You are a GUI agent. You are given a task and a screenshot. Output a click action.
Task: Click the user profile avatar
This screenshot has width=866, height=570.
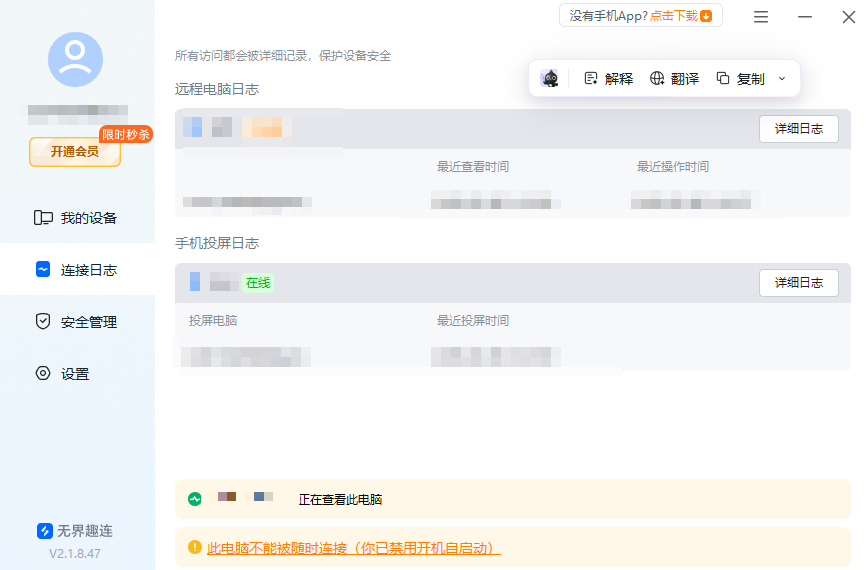(75, 59)
